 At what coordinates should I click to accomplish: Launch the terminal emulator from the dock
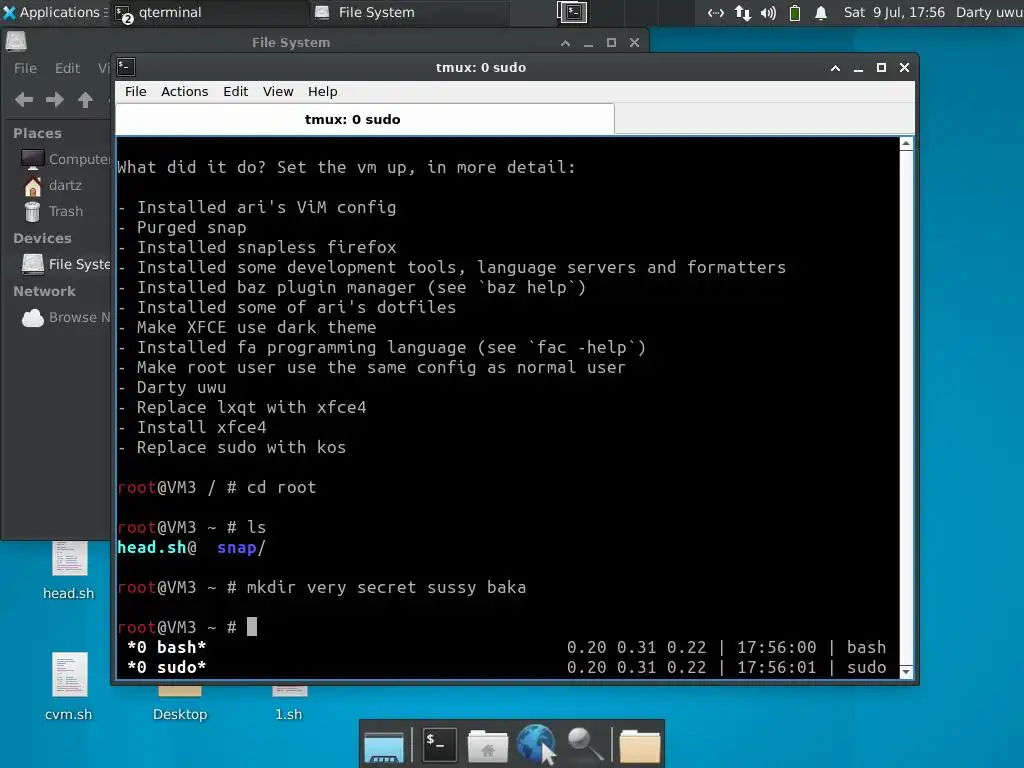(438, 744)
